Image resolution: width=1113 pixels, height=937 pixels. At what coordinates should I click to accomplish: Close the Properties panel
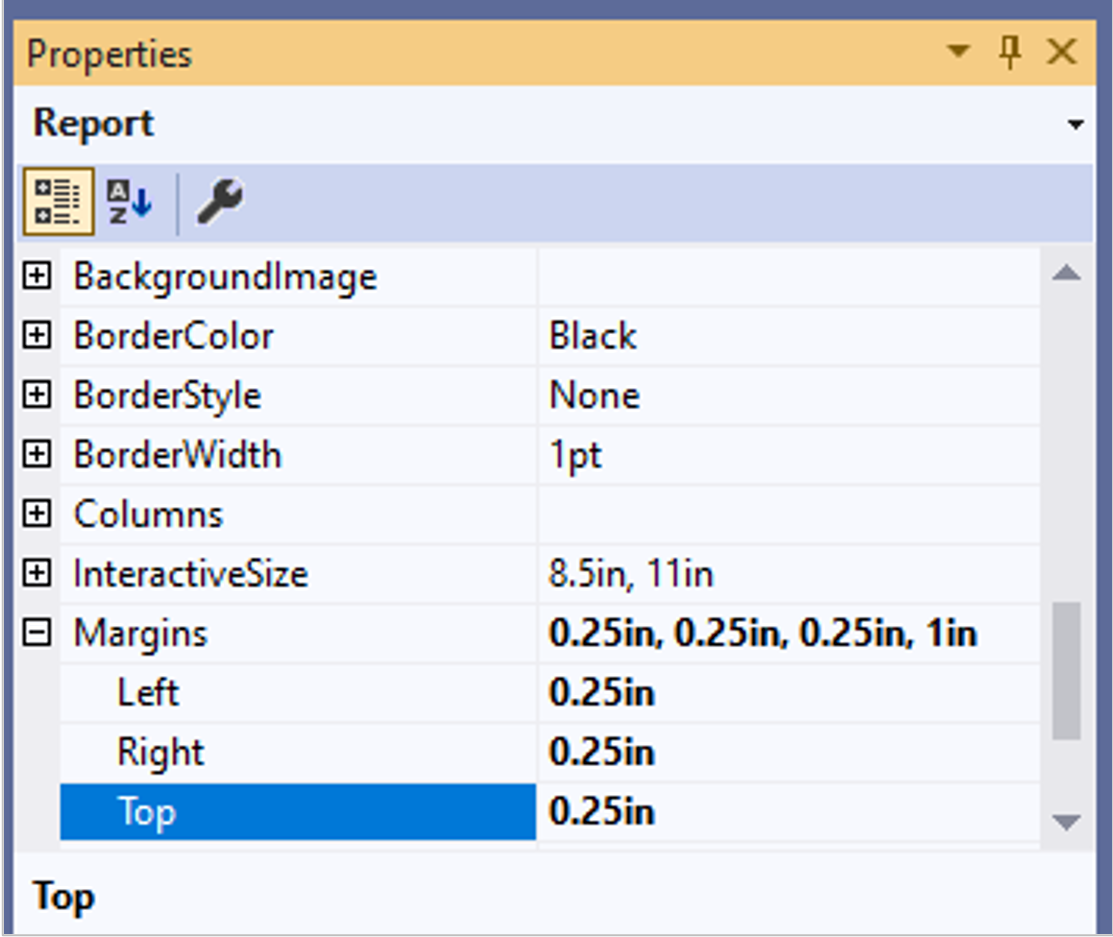[x=1061, y=52]
